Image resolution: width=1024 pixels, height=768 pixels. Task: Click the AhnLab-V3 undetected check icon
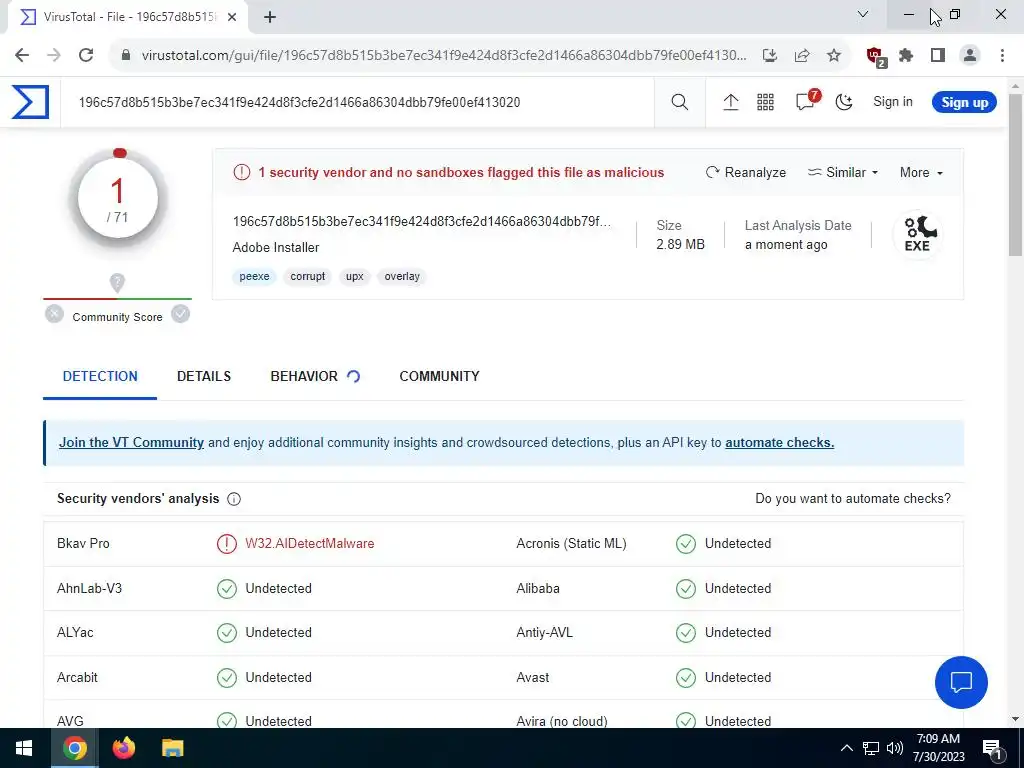227,588
